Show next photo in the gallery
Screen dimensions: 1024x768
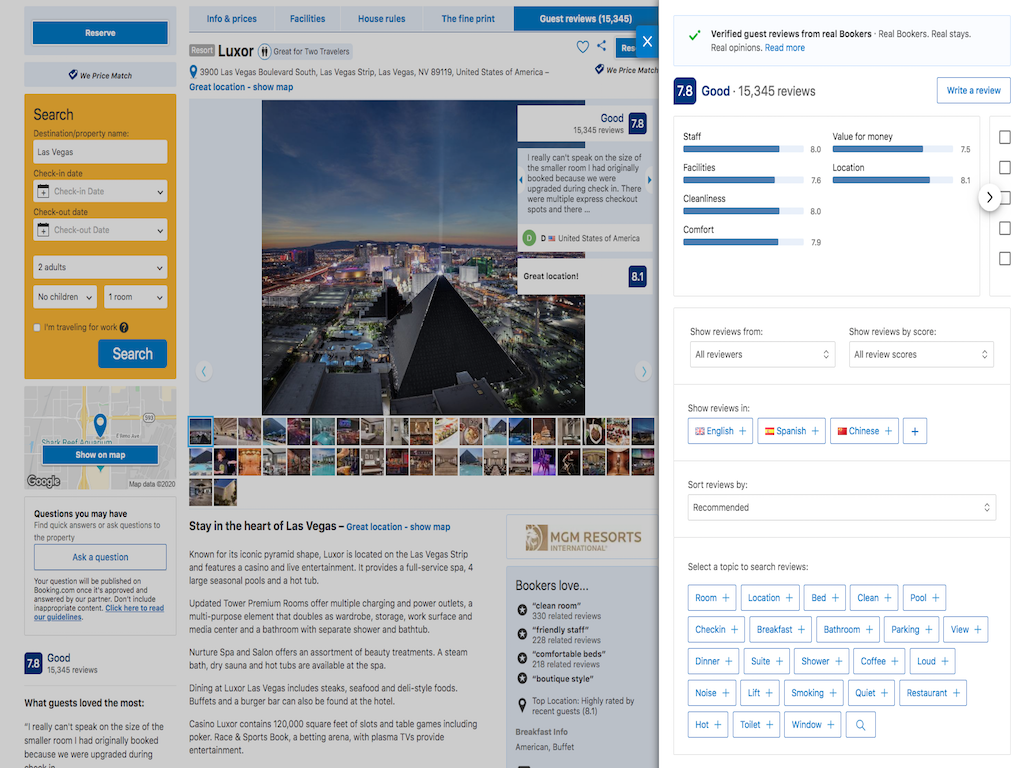(644, 372)
